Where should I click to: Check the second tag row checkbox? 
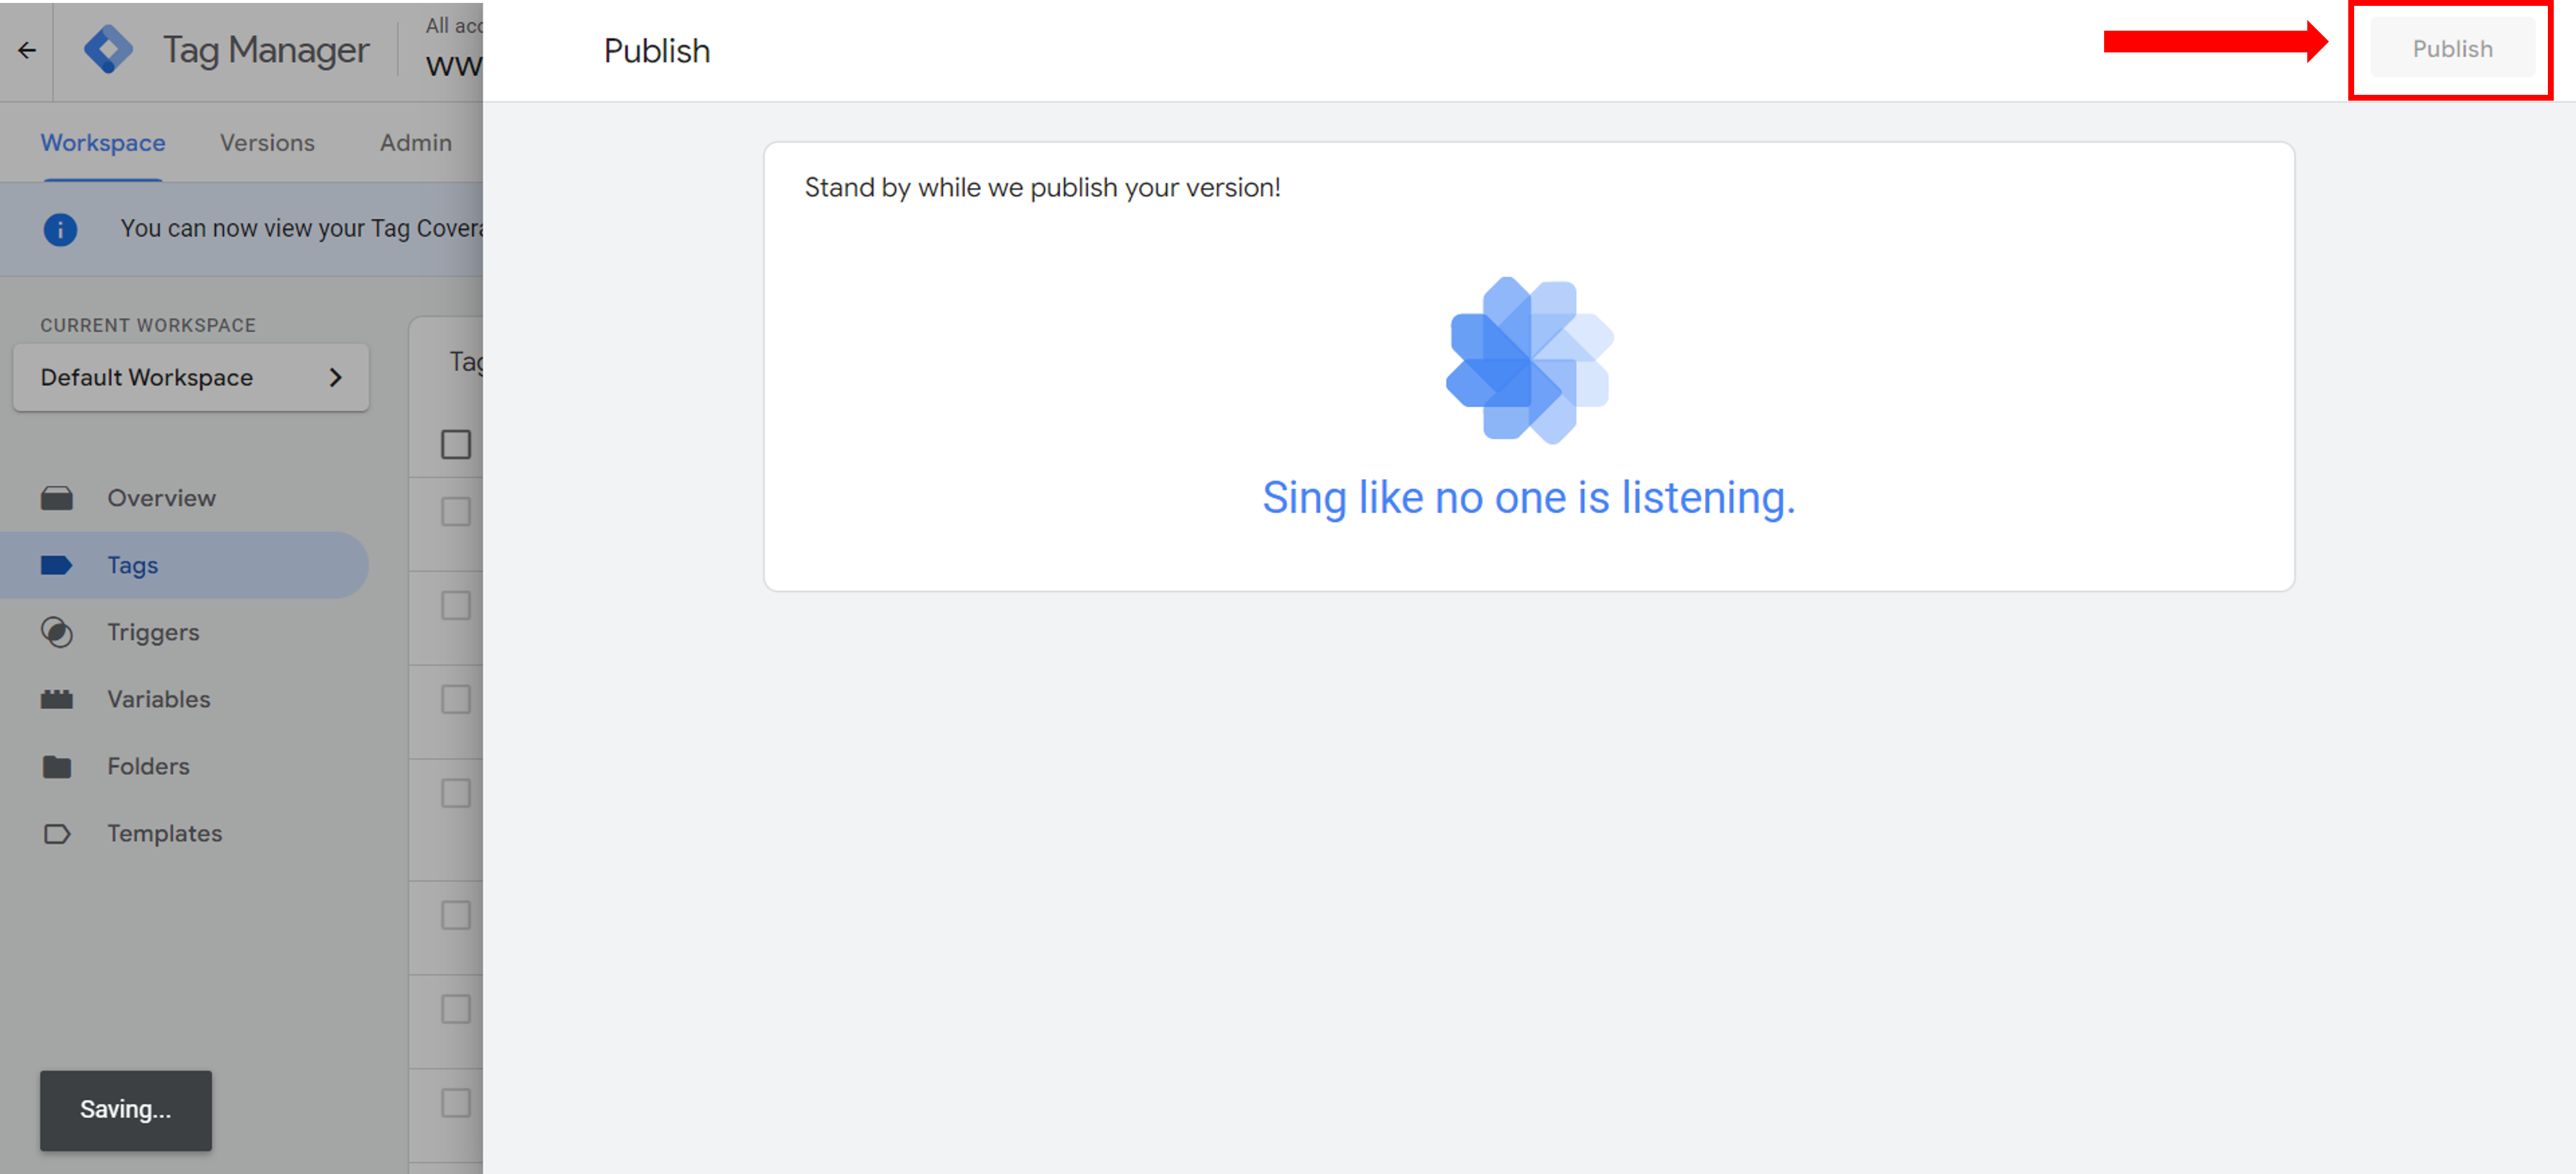[x=456, y=606]
